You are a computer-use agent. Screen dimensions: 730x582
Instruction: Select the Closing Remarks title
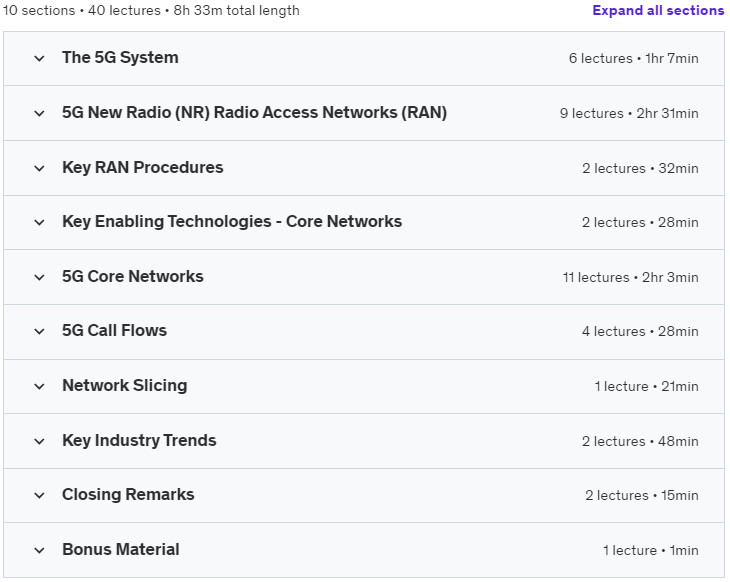128,494
